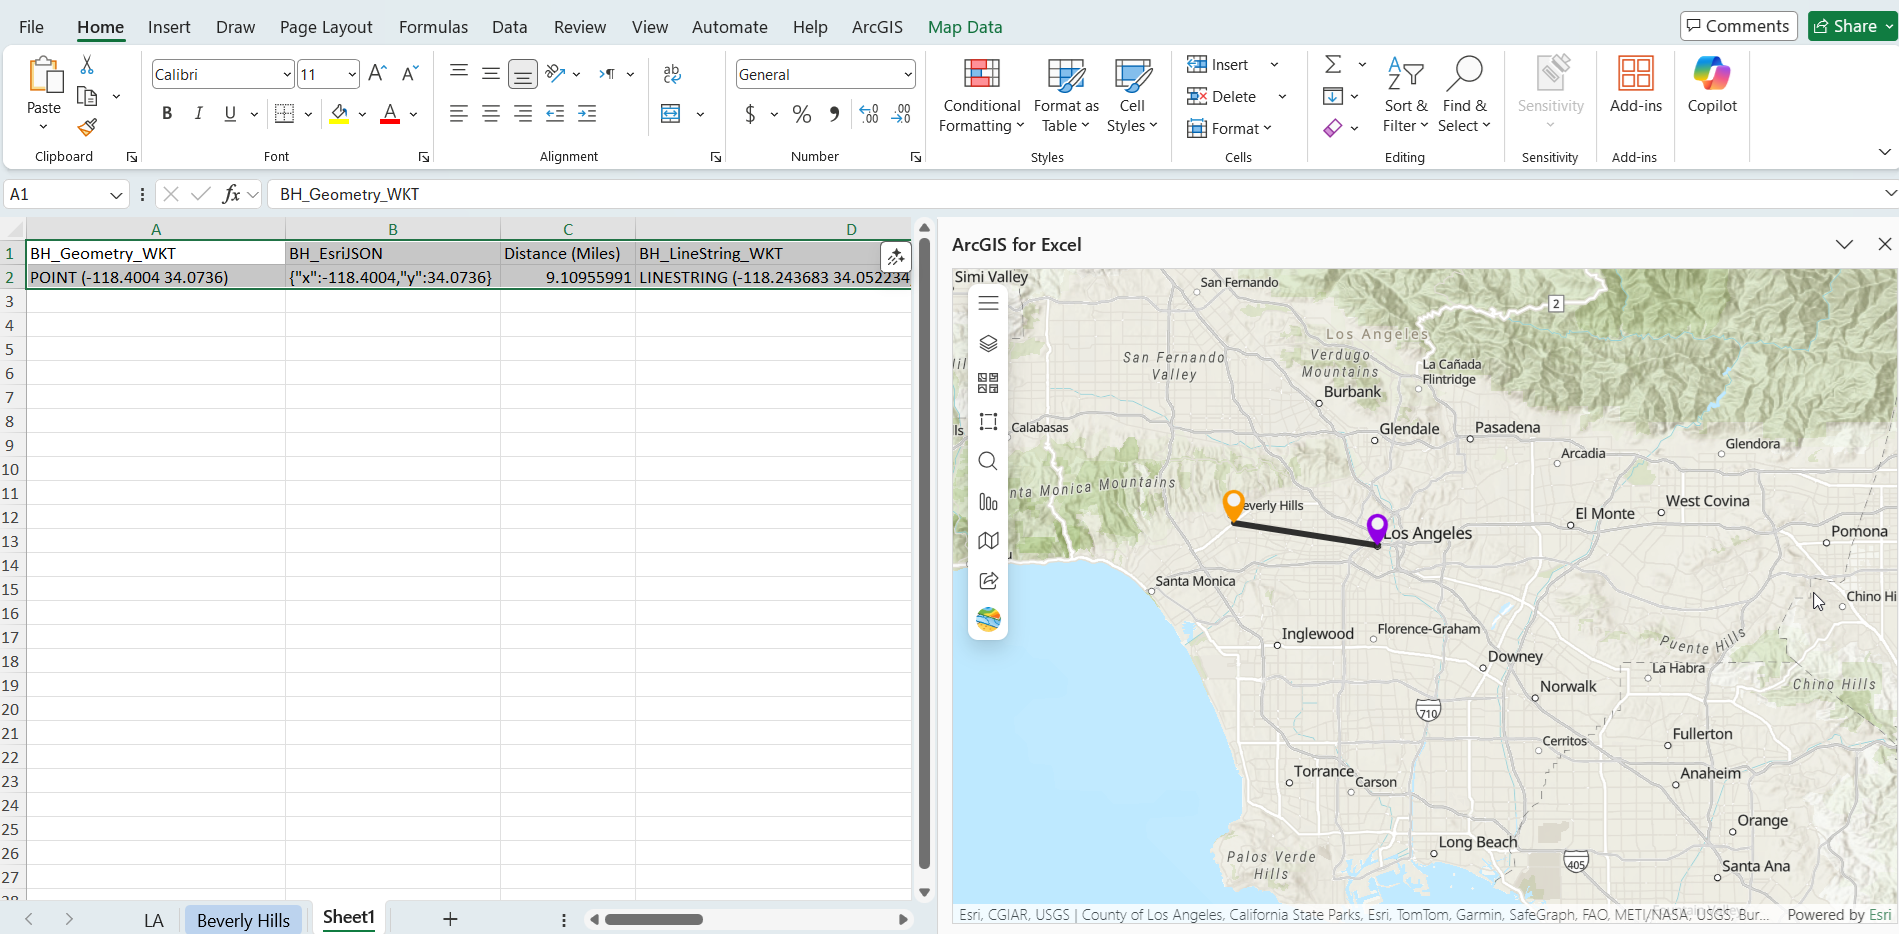
Task: Open the Format as Table dropdown
Action: click(x=1066, y=95)
